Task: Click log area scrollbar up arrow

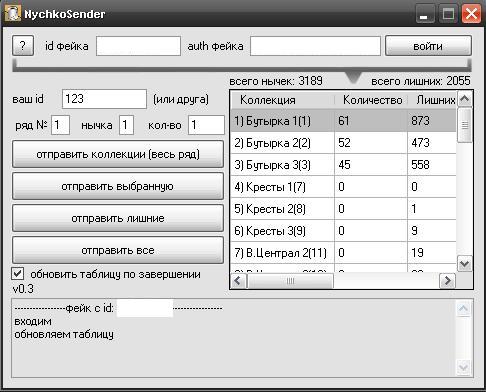Action: (x=464, y=309)
